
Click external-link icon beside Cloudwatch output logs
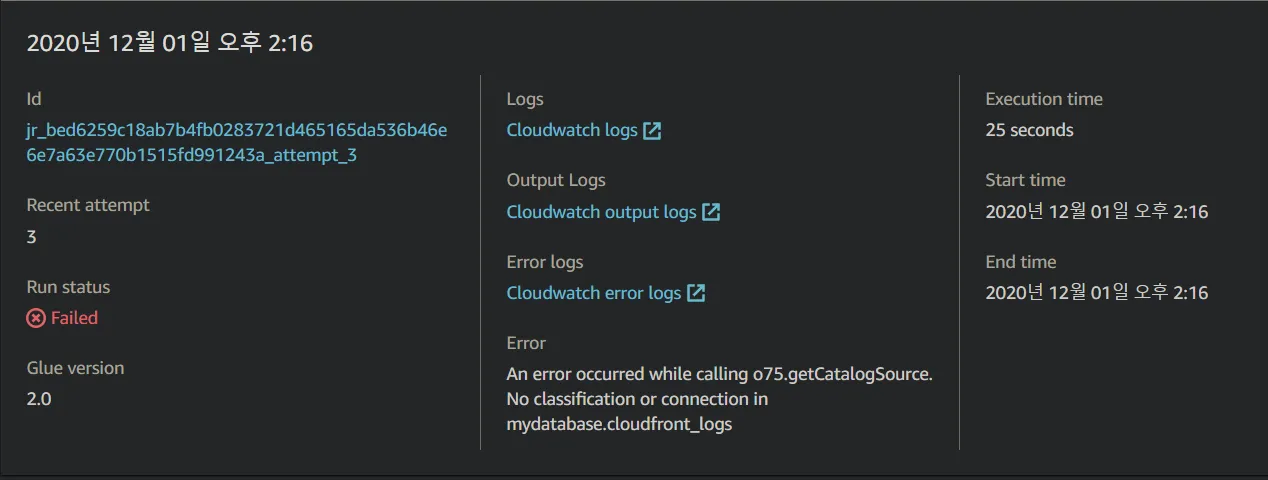[711, 212]
